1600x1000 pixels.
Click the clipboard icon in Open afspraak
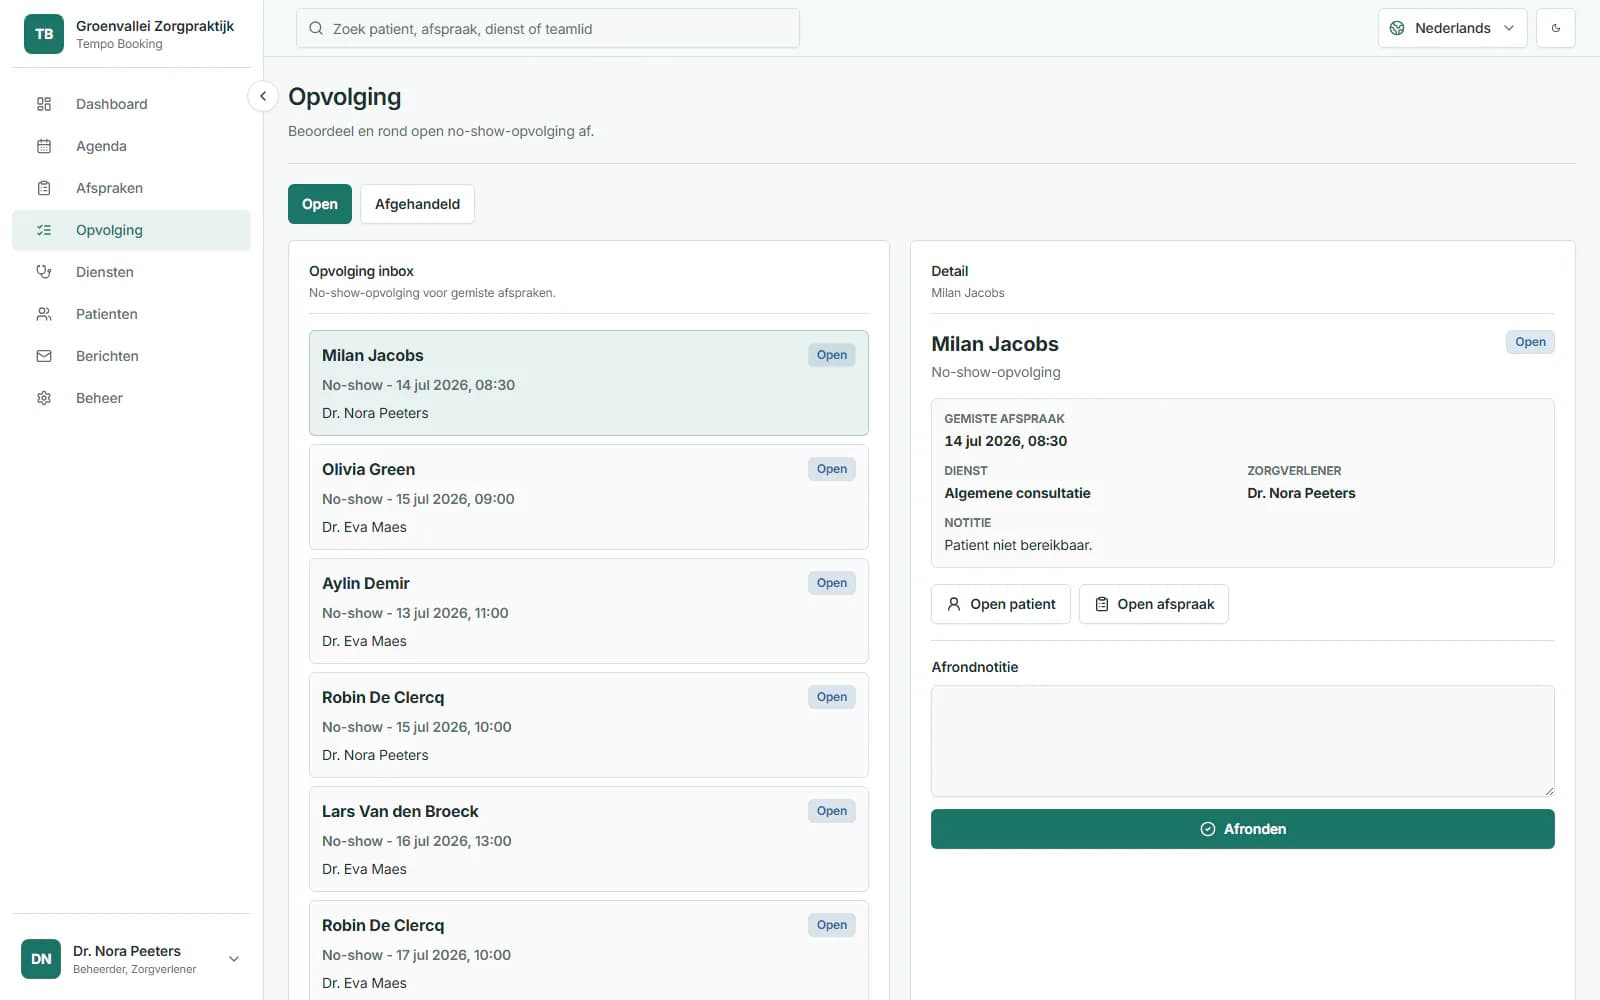(x=1102, y=604)
